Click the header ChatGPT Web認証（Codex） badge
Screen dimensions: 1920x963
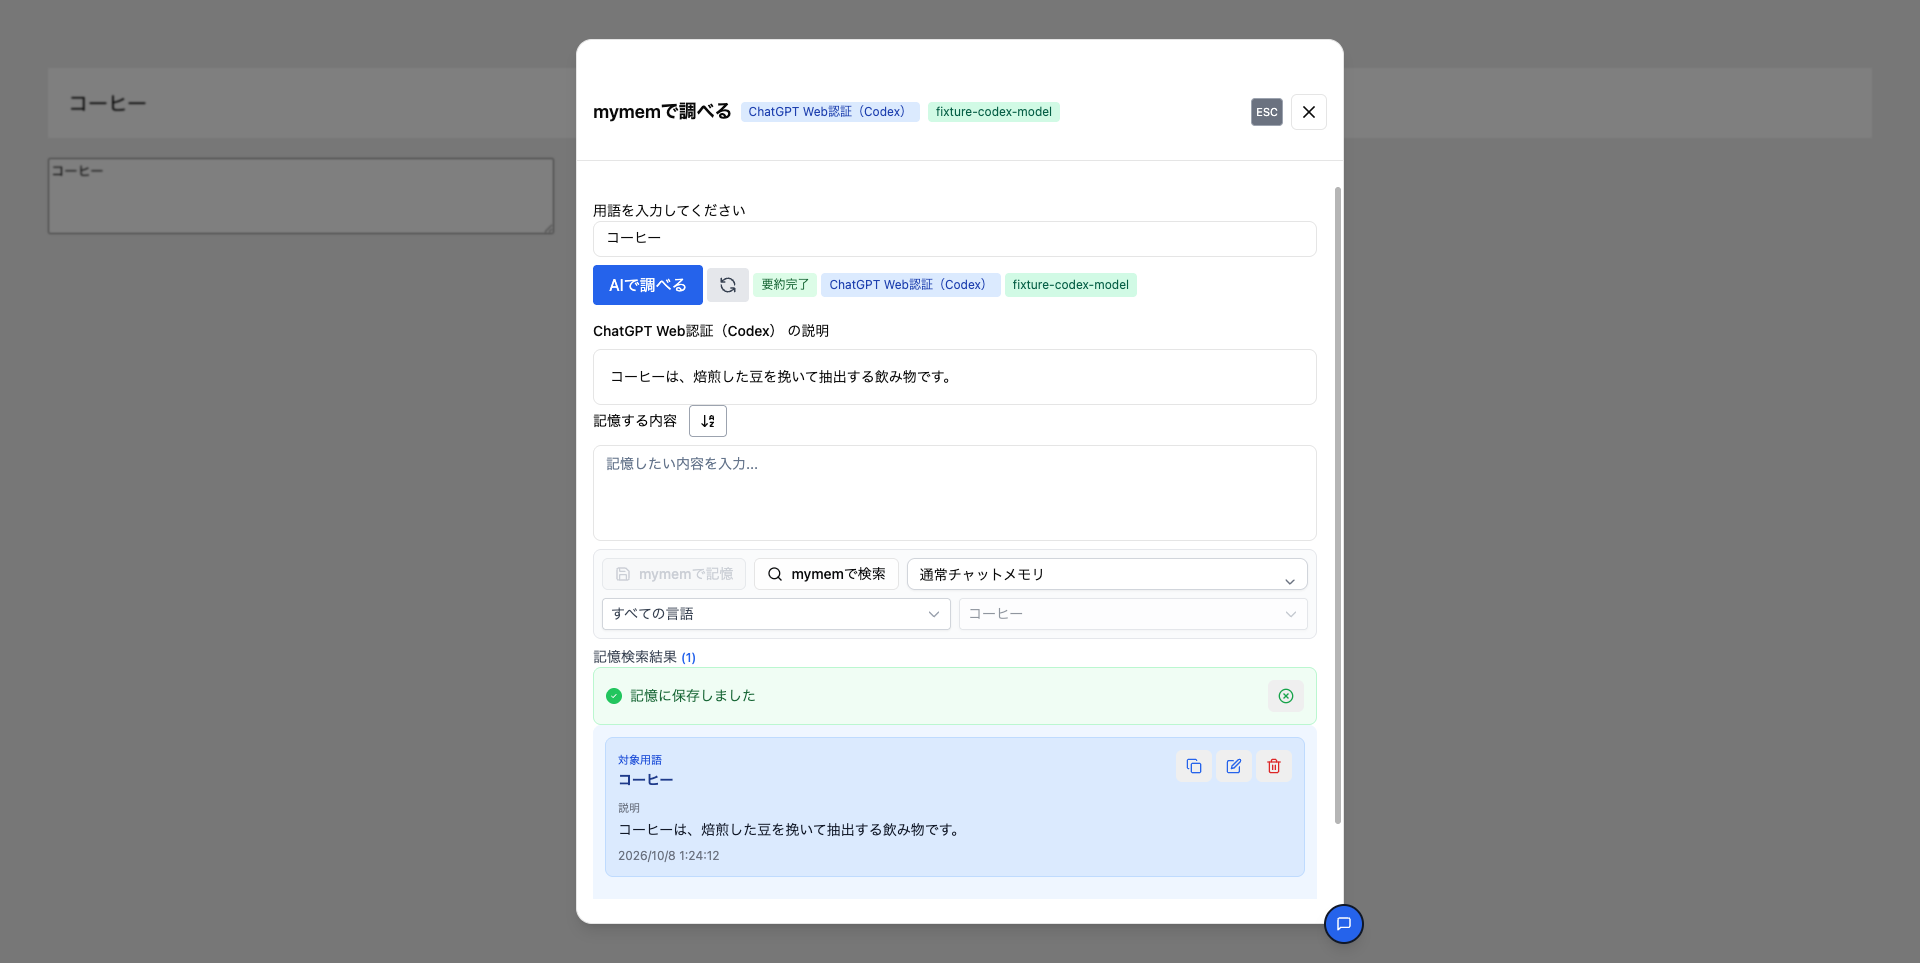click(x=830, y=112)
